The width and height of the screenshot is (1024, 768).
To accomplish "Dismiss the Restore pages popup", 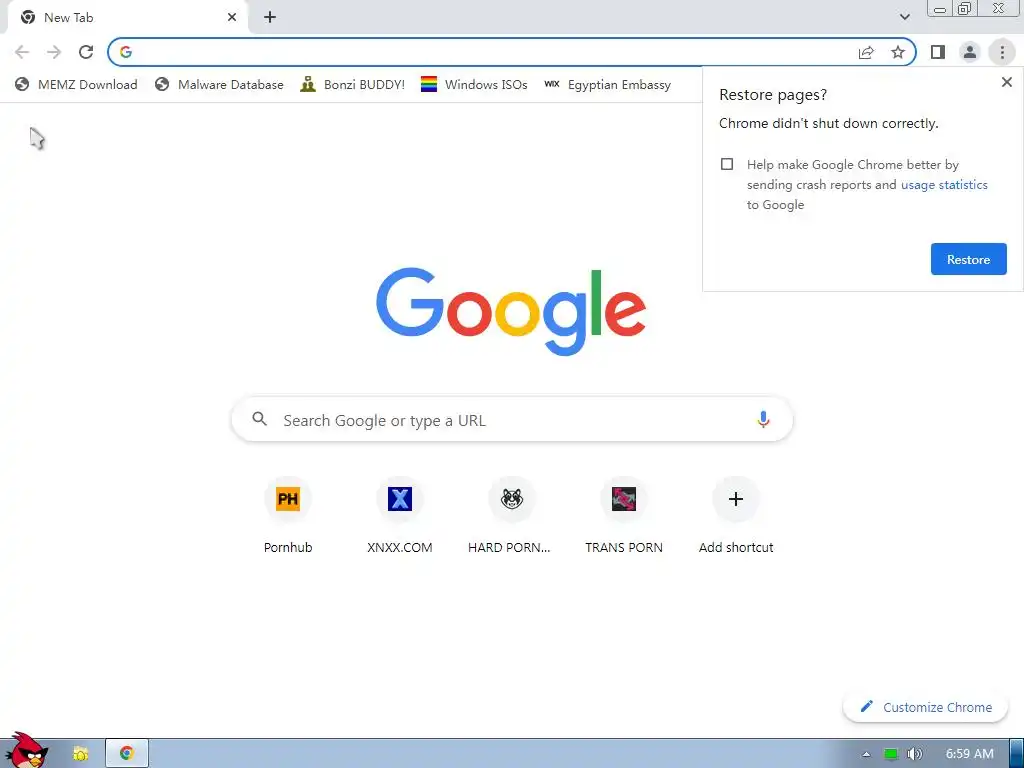I will click(x=1006, y=82).
